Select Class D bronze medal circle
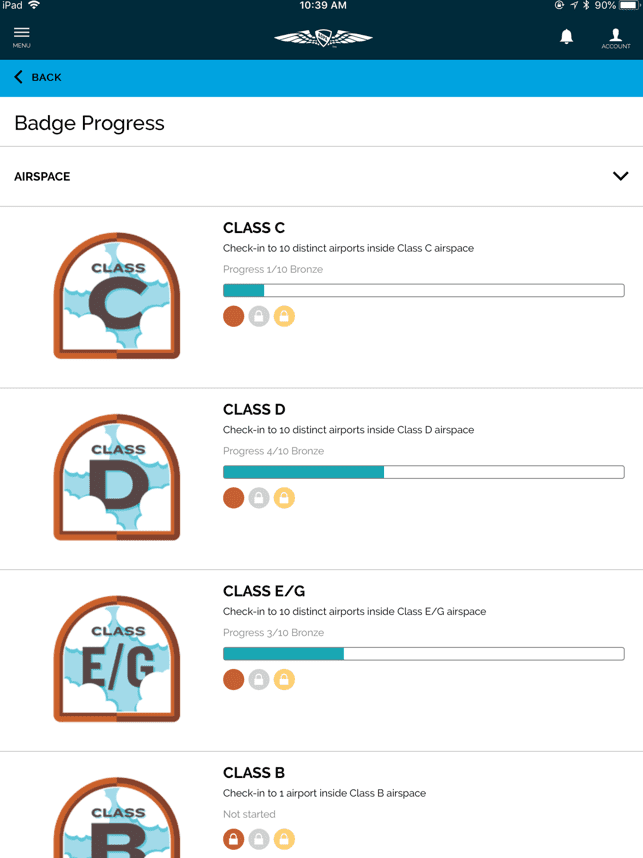643x858 pixels. (234, 498)
